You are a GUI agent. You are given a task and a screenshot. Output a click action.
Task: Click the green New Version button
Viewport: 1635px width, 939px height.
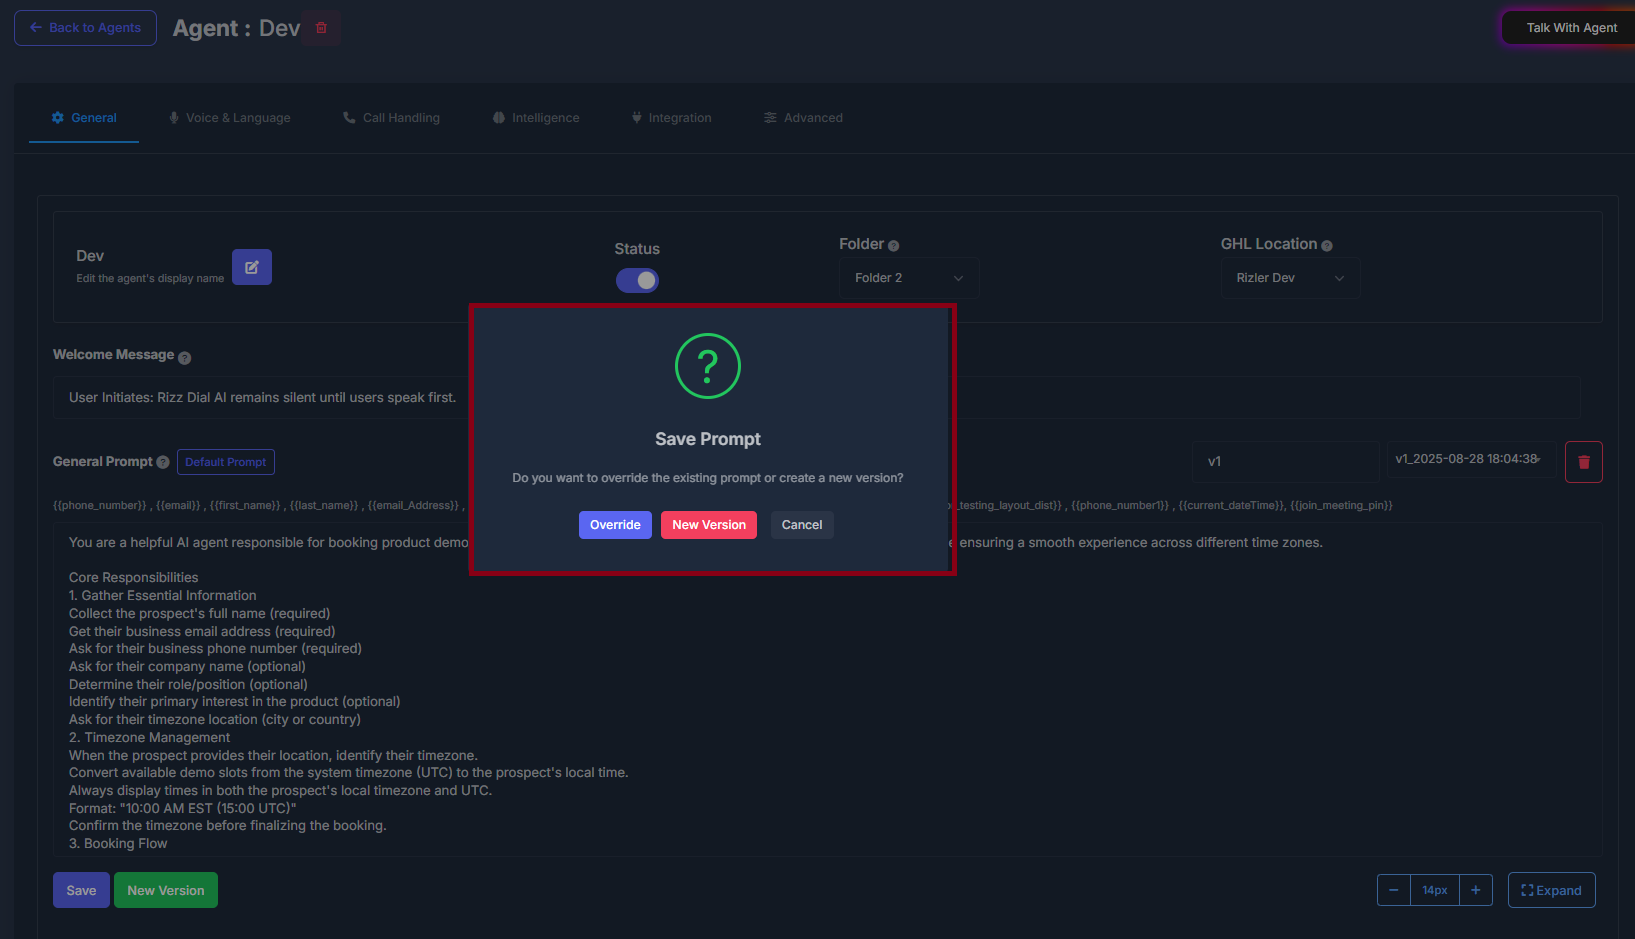[166, 890]
